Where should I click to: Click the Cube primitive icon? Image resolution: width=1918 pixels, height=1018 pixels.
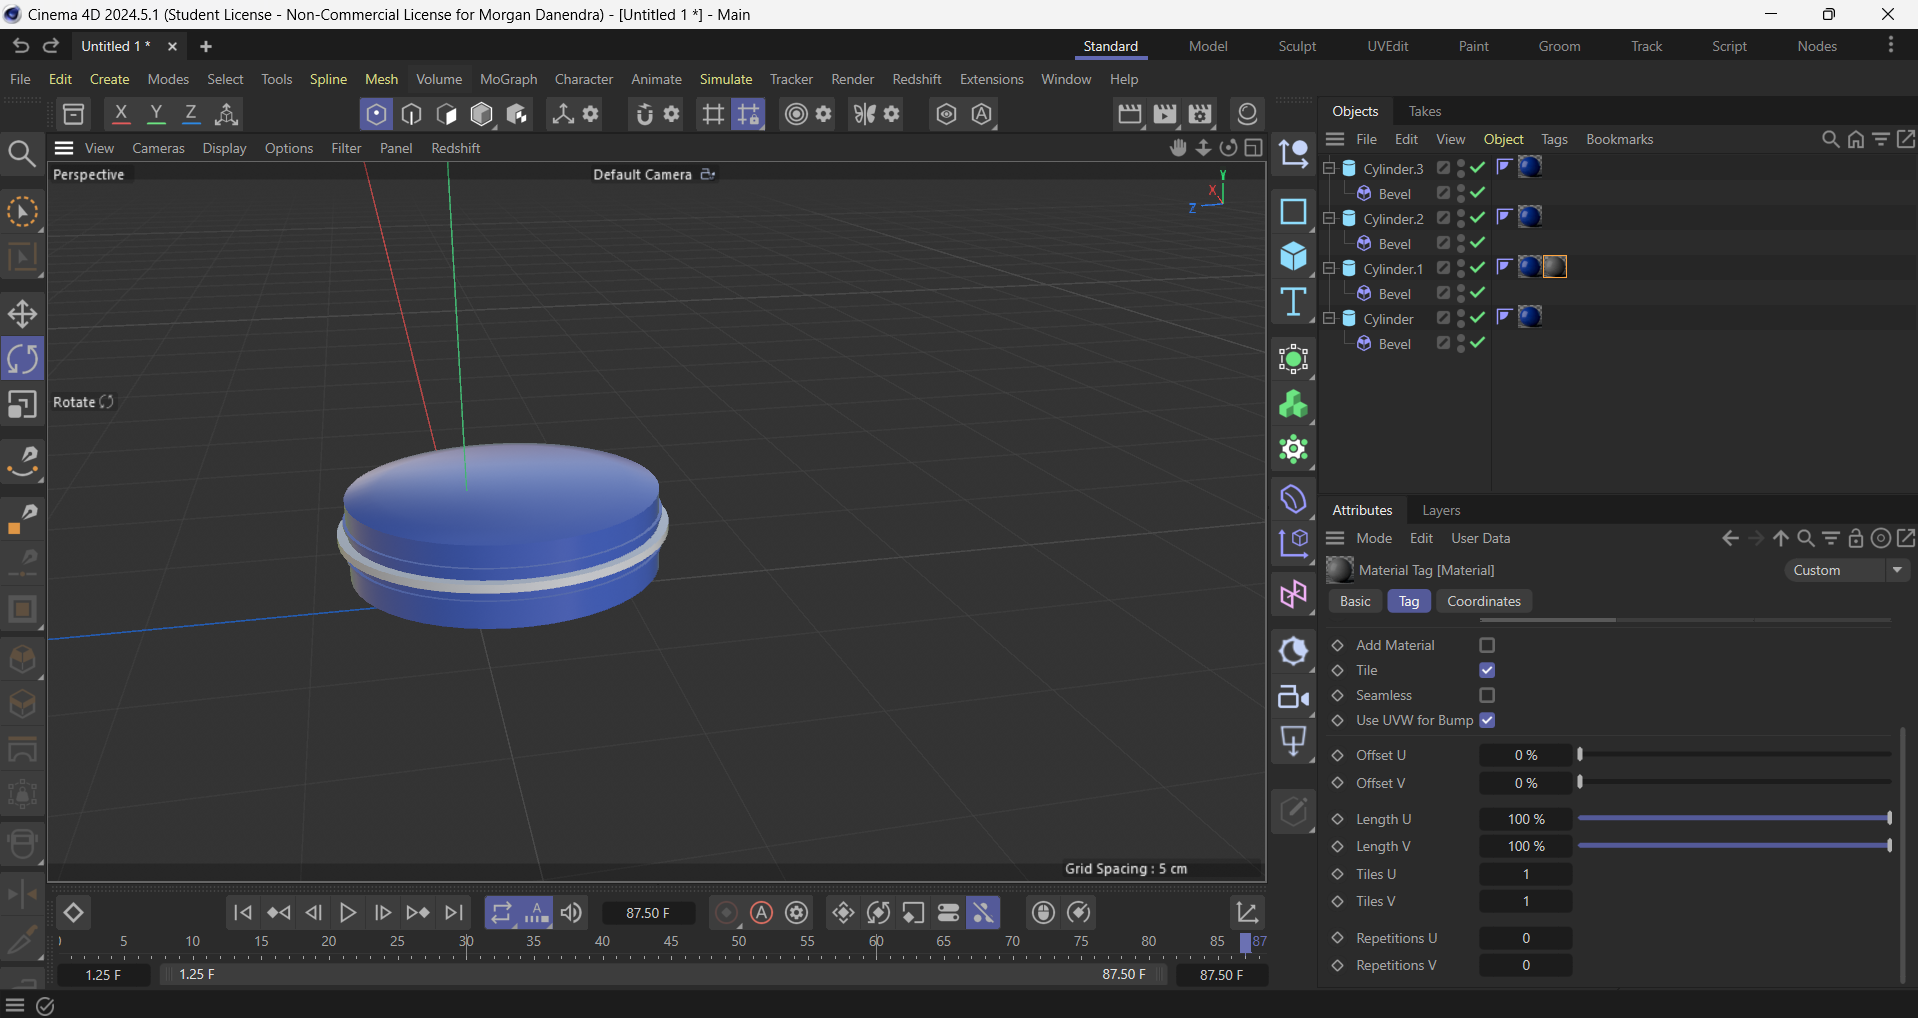pyautogui.click(x=1293, y=257)
